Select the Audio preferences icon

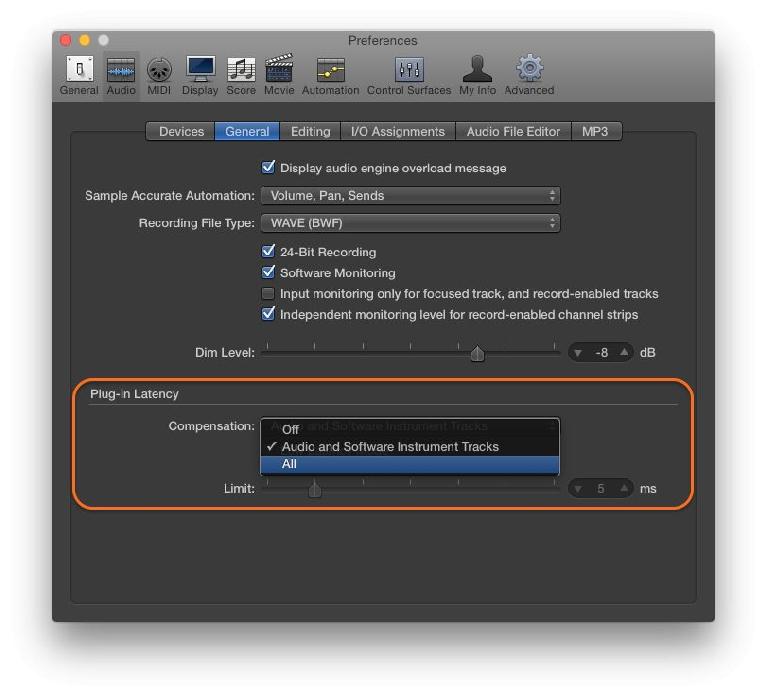coord(121,75)
